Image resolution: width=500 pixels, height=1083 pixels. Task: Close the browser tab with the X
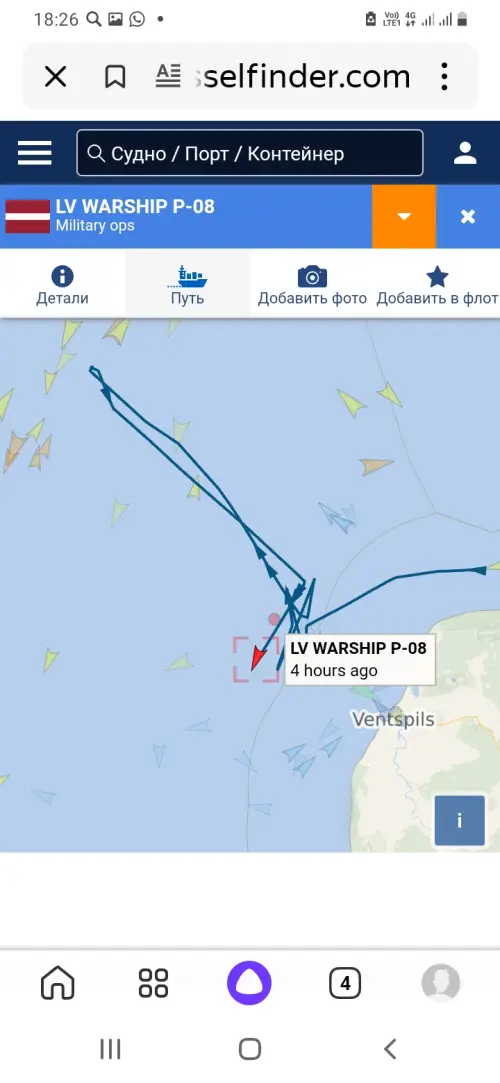click(x=55, y=77)
